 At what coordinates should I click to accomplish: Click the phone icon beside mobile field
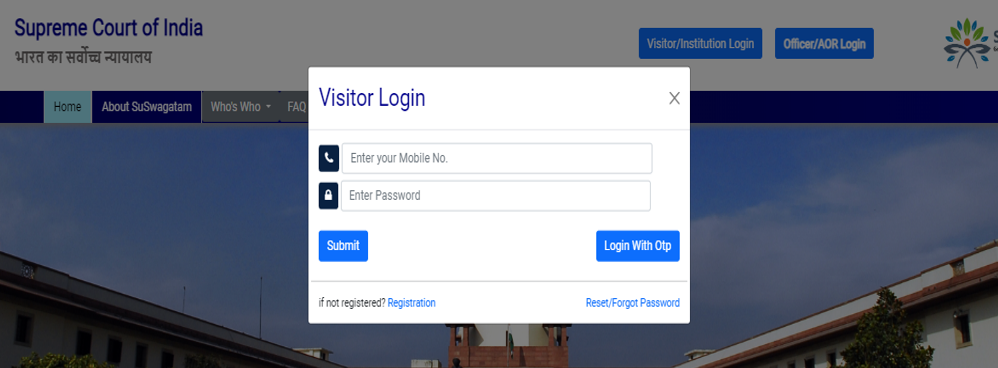click(x=328, y=158)
